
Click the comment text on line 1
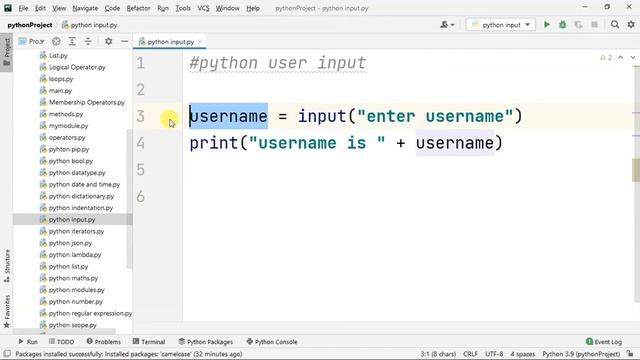click(x=278, y=63)
